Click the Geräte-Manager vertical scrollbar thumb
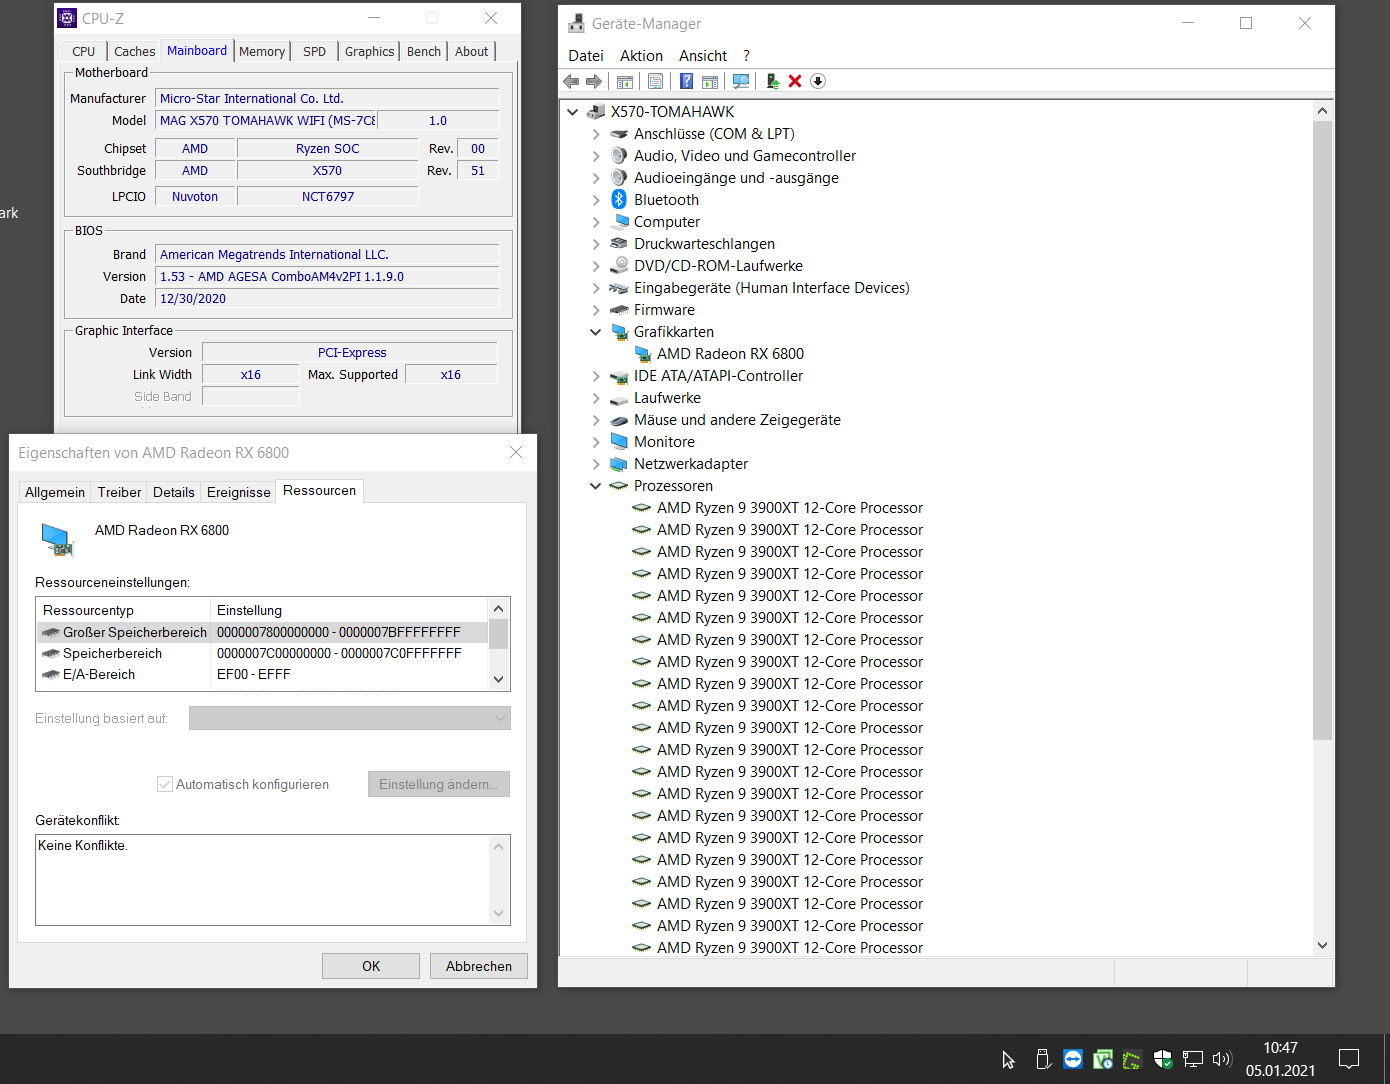 pyautogui.click(x=1322, y=430)
